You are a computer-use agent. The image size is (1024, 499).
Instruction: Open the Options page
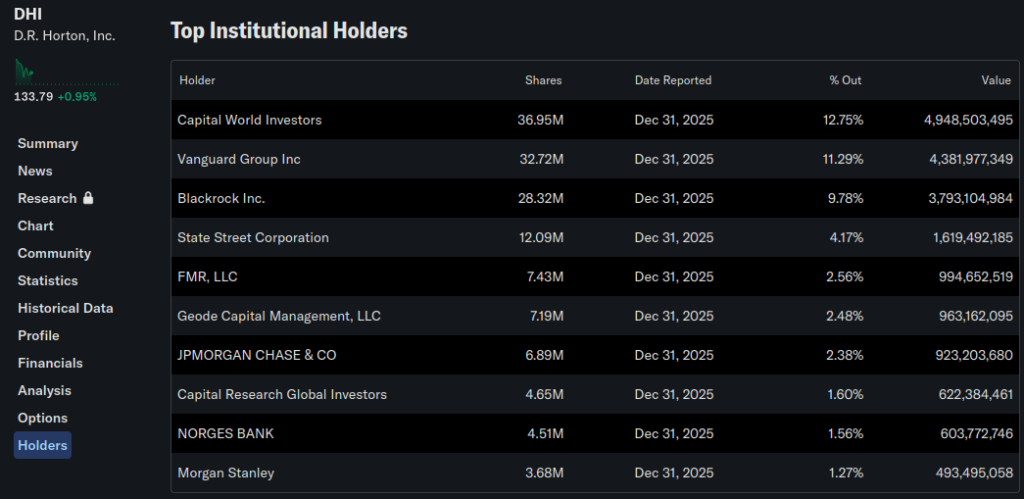42,418
